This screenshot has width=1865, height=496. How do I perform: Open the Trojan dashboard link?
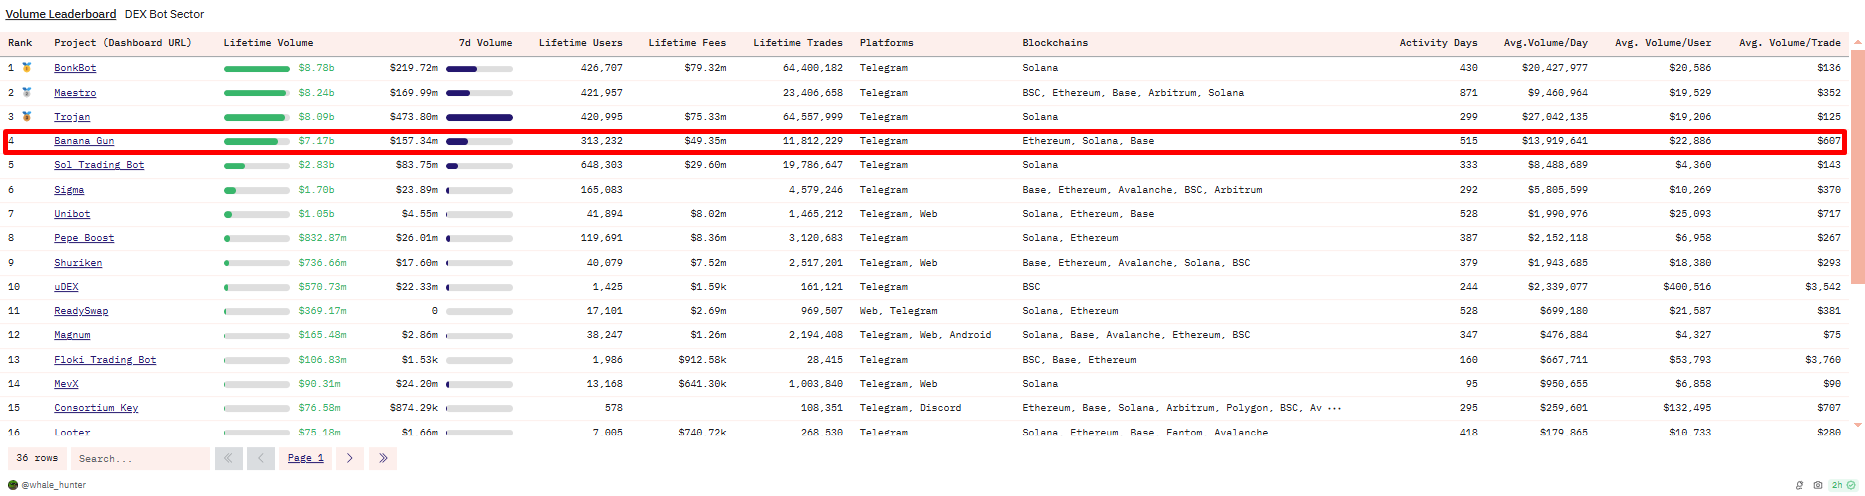(x=72, y=117)
